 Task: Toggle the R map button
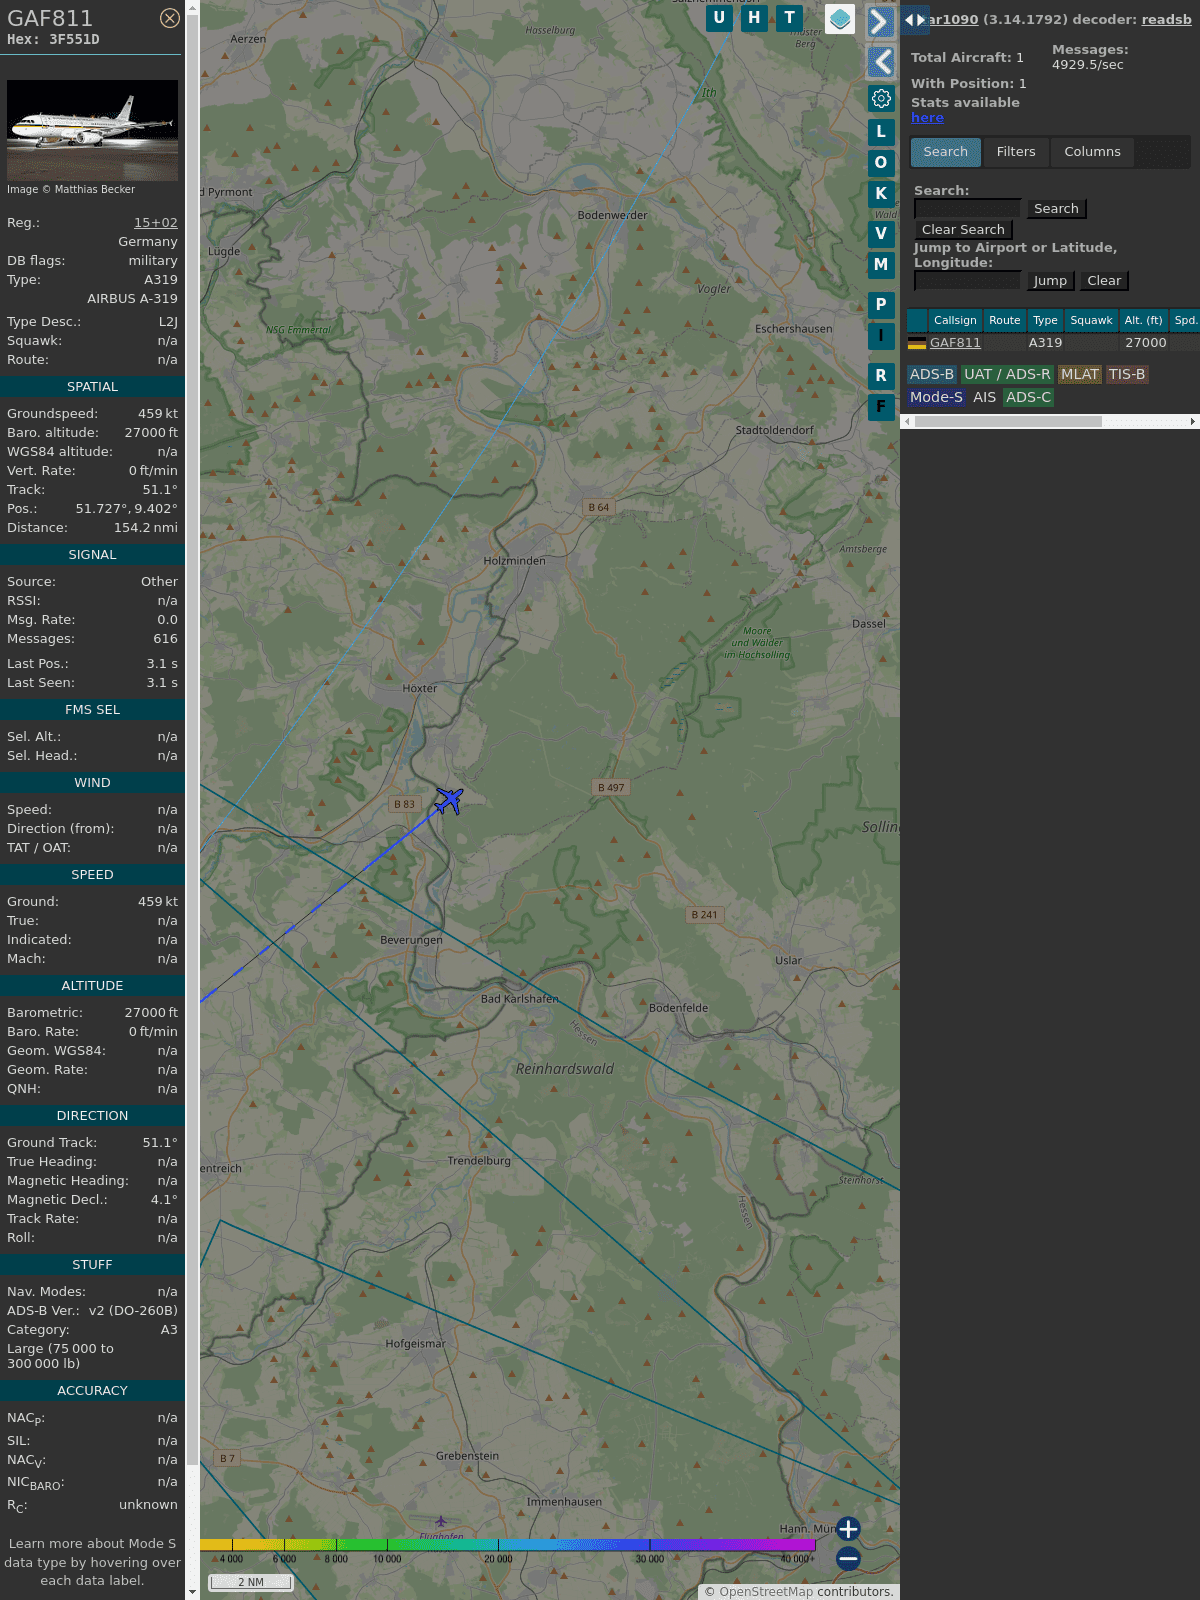[881, 375]
